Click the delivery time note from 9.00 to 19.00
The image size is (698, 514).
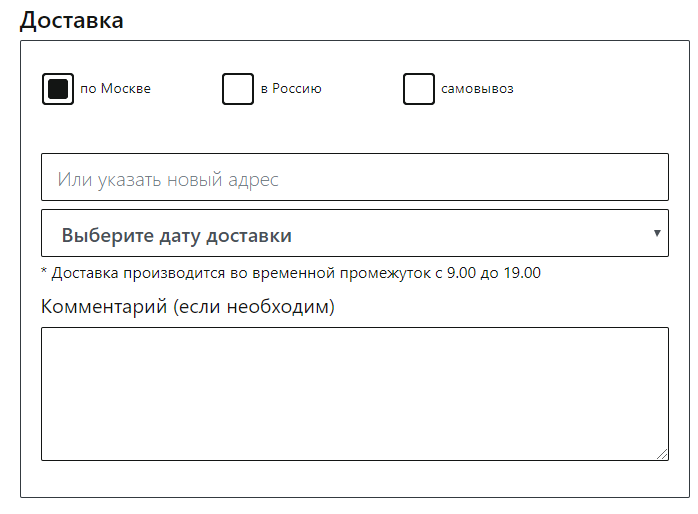point(291,273)
